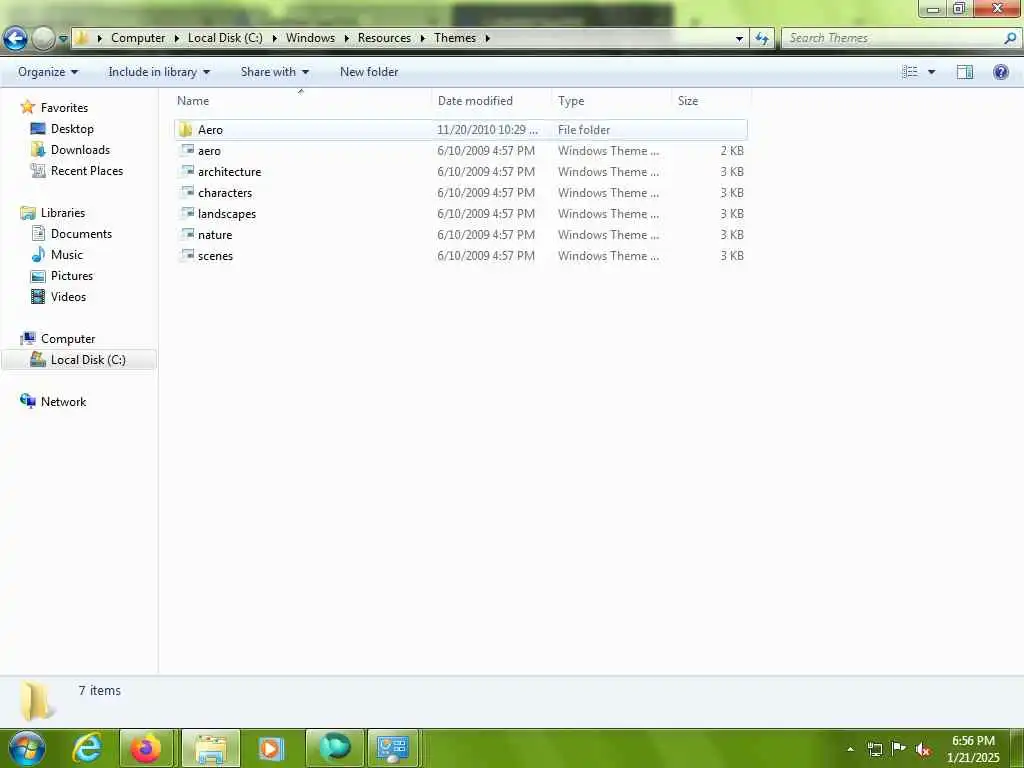Click the architecture file name
This screenshot has width=1024, height=768.
click(x=229, y=172)
